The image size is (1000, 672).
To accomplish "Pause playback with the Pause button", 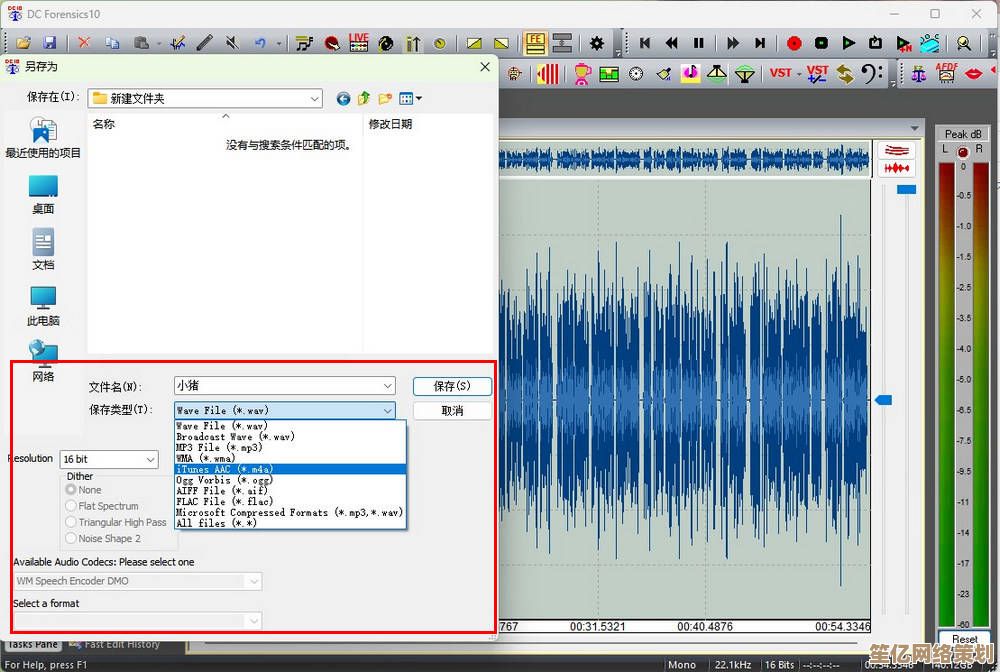I will [699, 43].
